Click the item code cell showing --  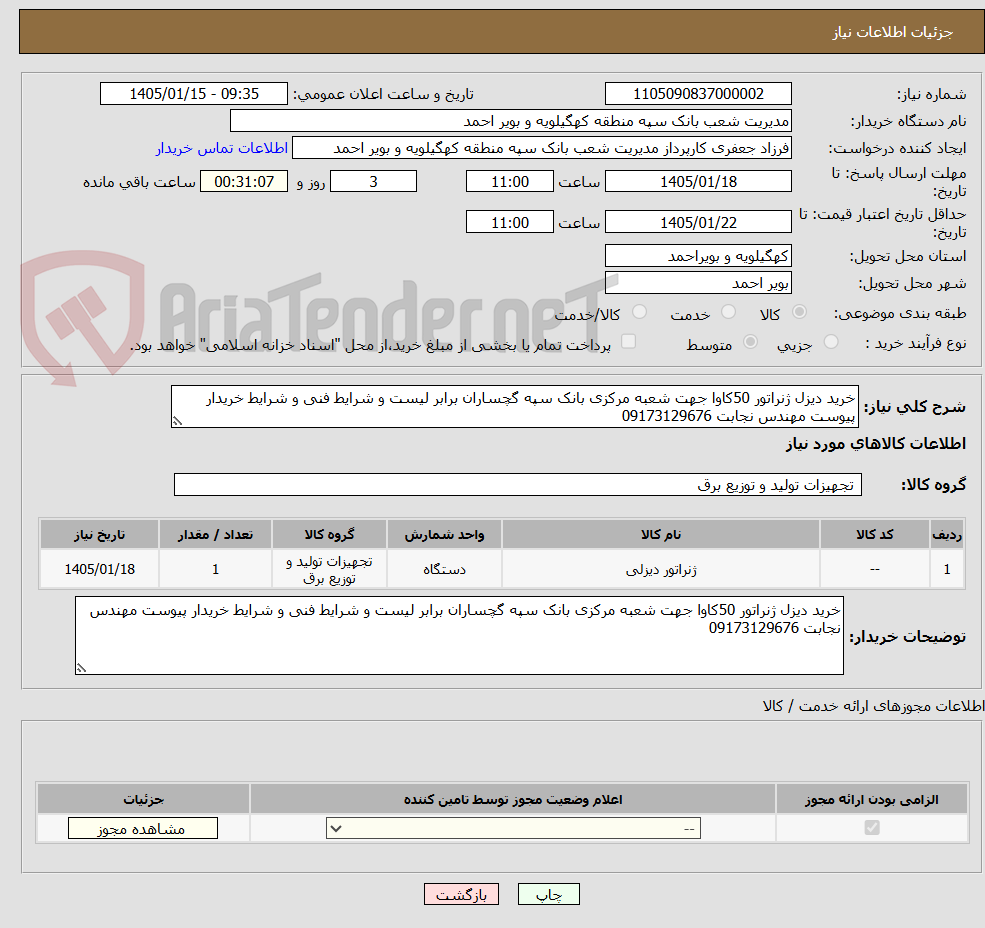click(874, 569)
